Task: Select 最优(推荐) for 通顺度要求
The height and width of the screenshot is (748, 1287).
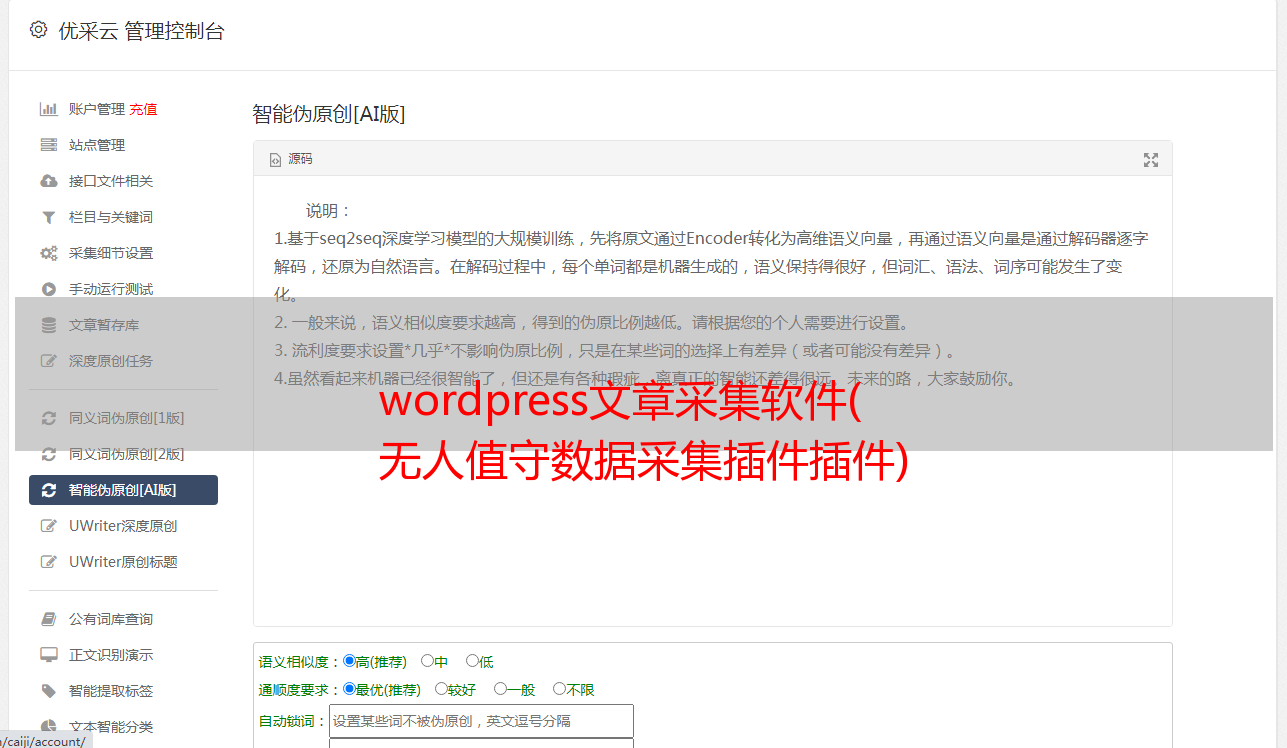Action: coord(349,689)
